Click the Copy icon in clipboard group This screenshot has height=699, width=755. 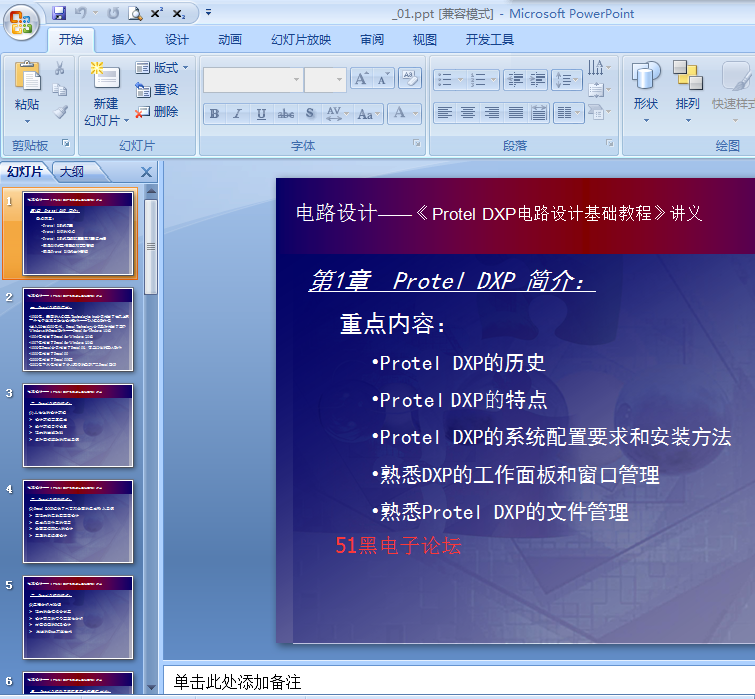(60, 90)
